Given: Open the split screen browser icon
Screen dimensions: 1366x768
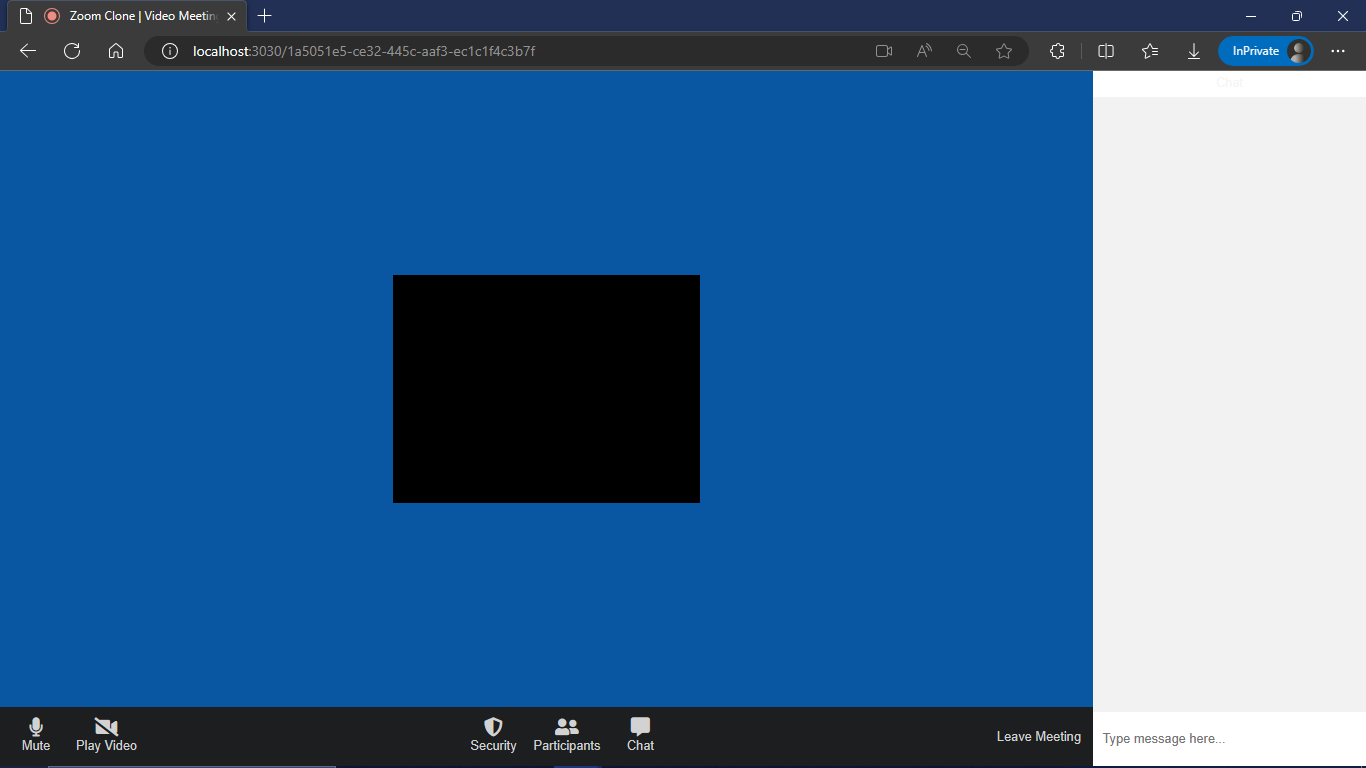Looking at the screenshot, I should click(1105, 50).
